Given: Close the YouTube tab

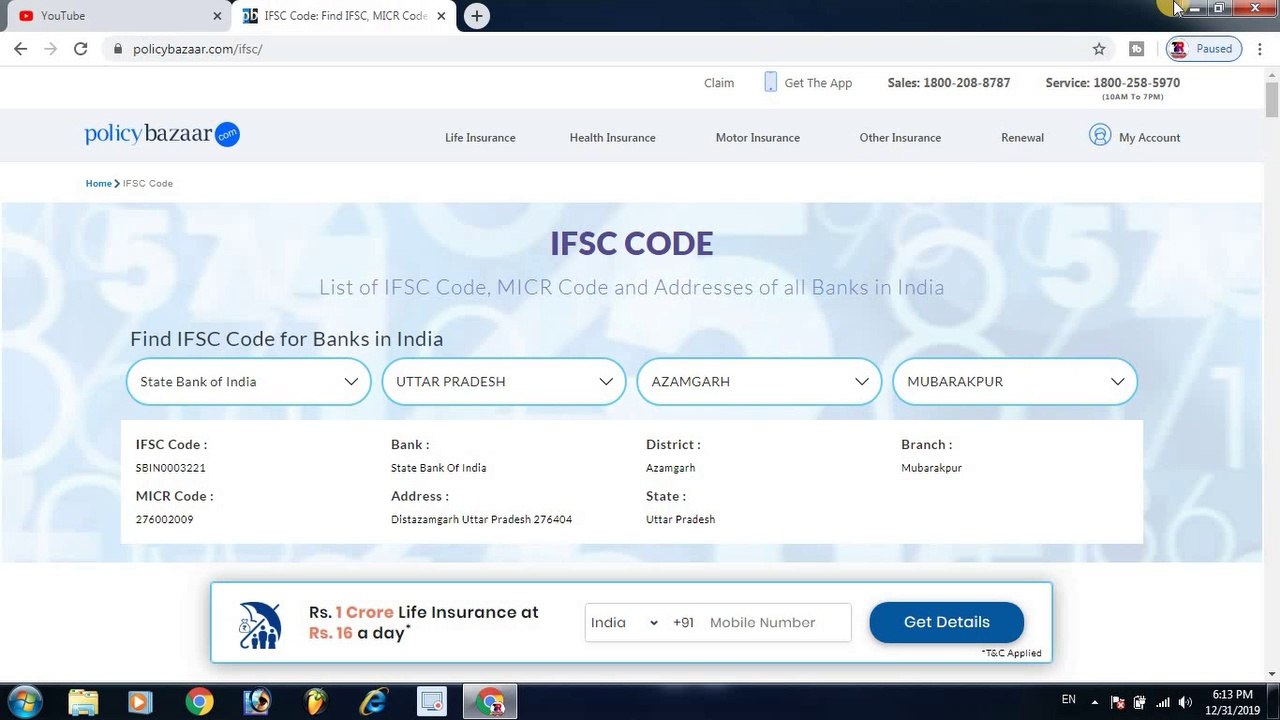Looking at the screenshot, I should pyautogui.click(x=218, y=16).
